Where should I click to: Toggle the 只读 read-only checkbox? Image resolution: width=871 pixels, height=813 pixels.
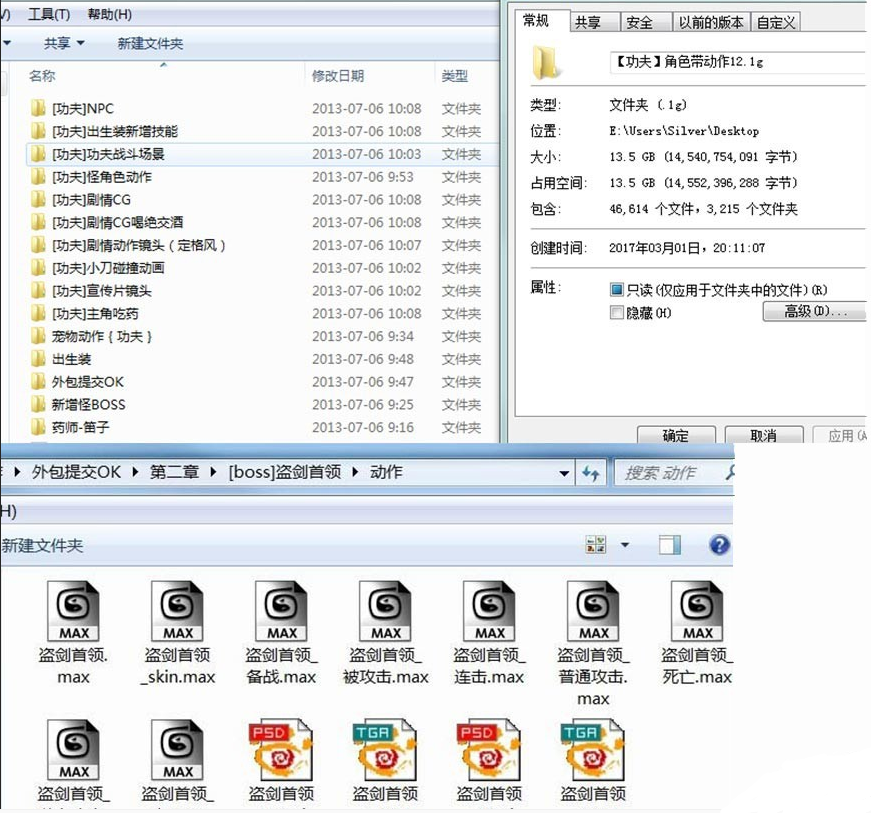(617, 289)
